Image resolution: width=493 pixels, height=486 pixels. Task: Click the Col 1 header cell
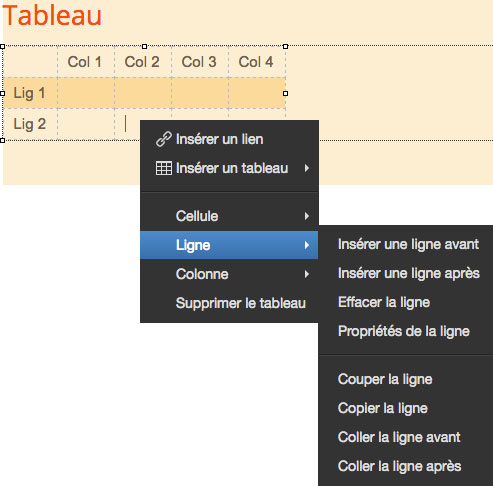click(86, 62)
